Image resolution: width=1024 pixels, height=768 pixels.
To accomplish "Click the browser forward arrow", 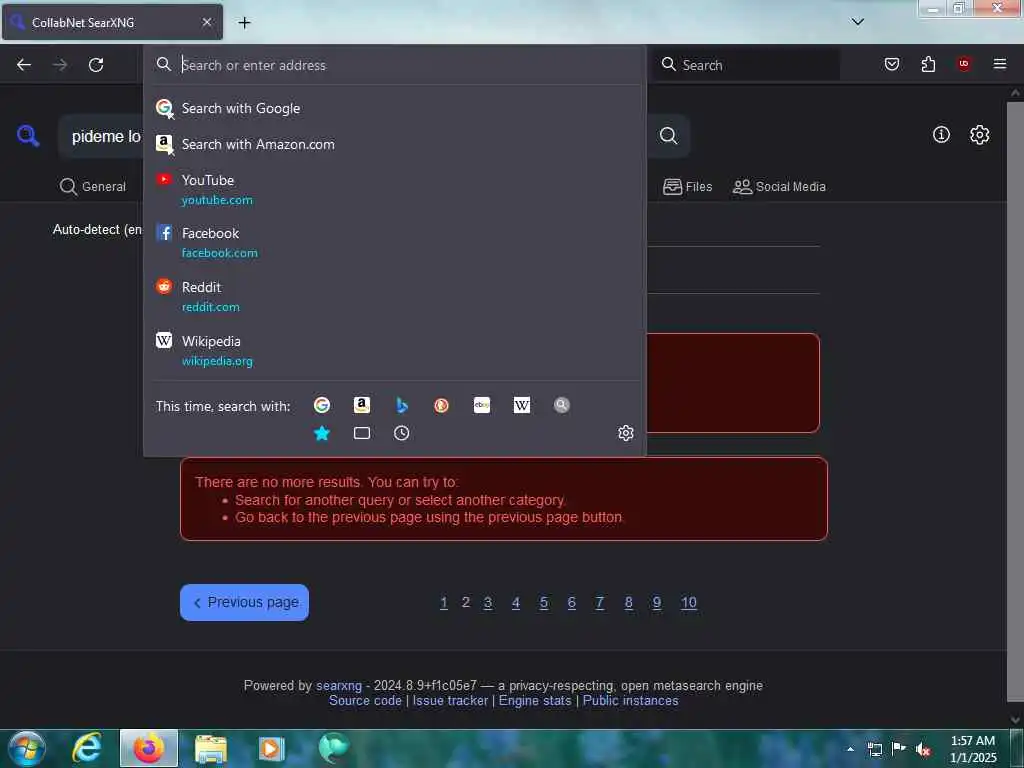I will click(60, 65).
